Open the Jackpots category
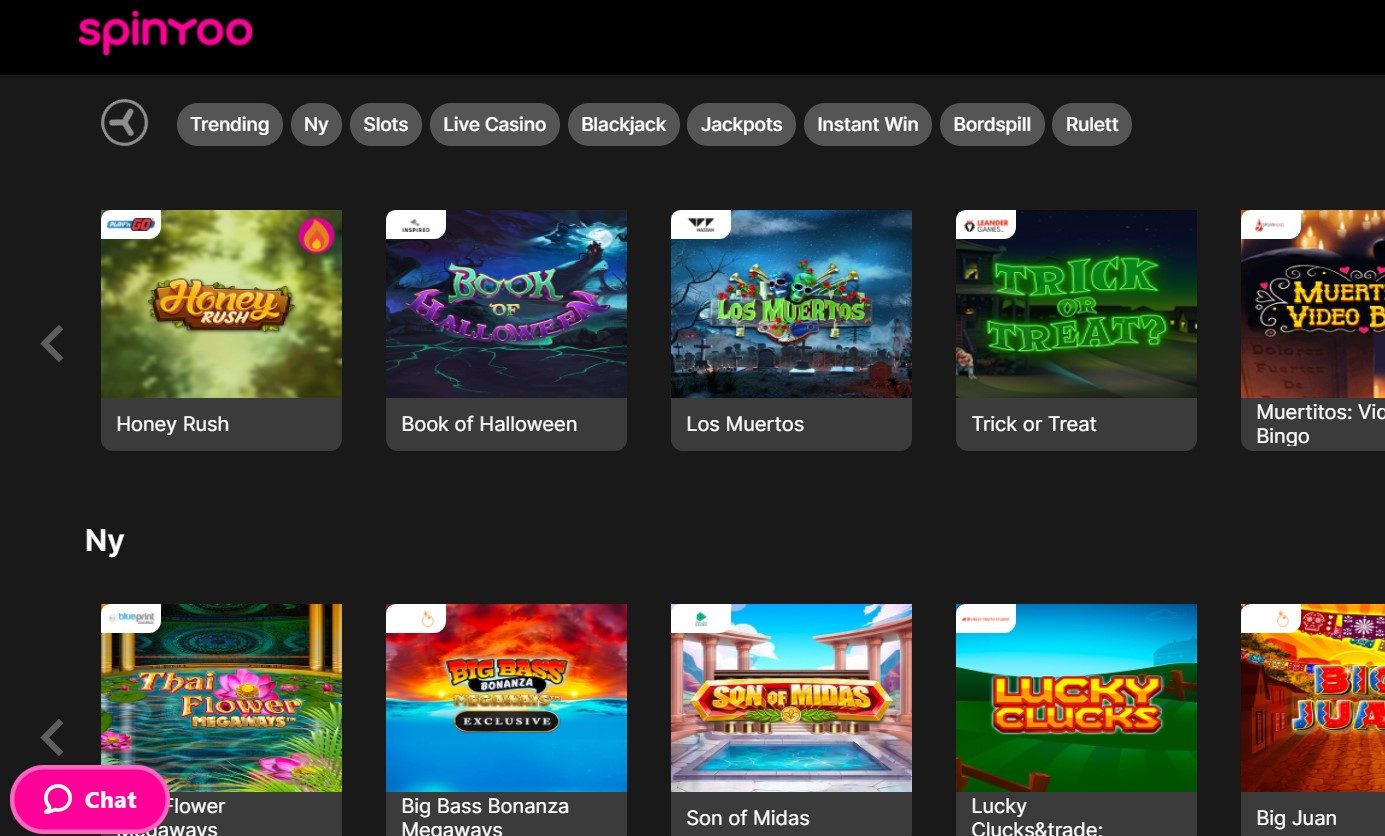This screenshot has width=1385, height=836. pyautogui.click(x=741, y=125)
